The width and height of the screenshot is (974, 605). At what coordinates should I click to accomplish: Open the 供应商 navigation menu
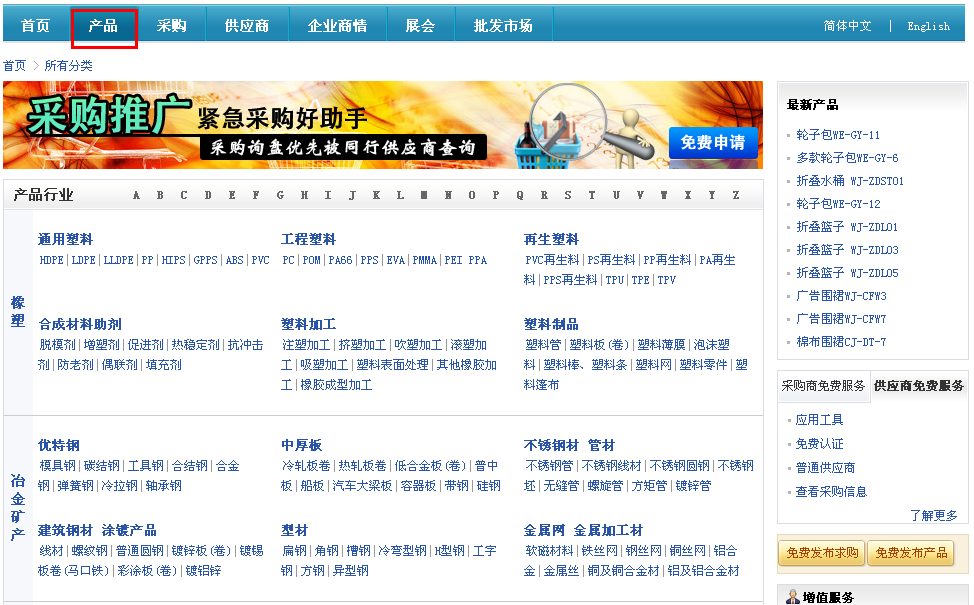point(246,25)
